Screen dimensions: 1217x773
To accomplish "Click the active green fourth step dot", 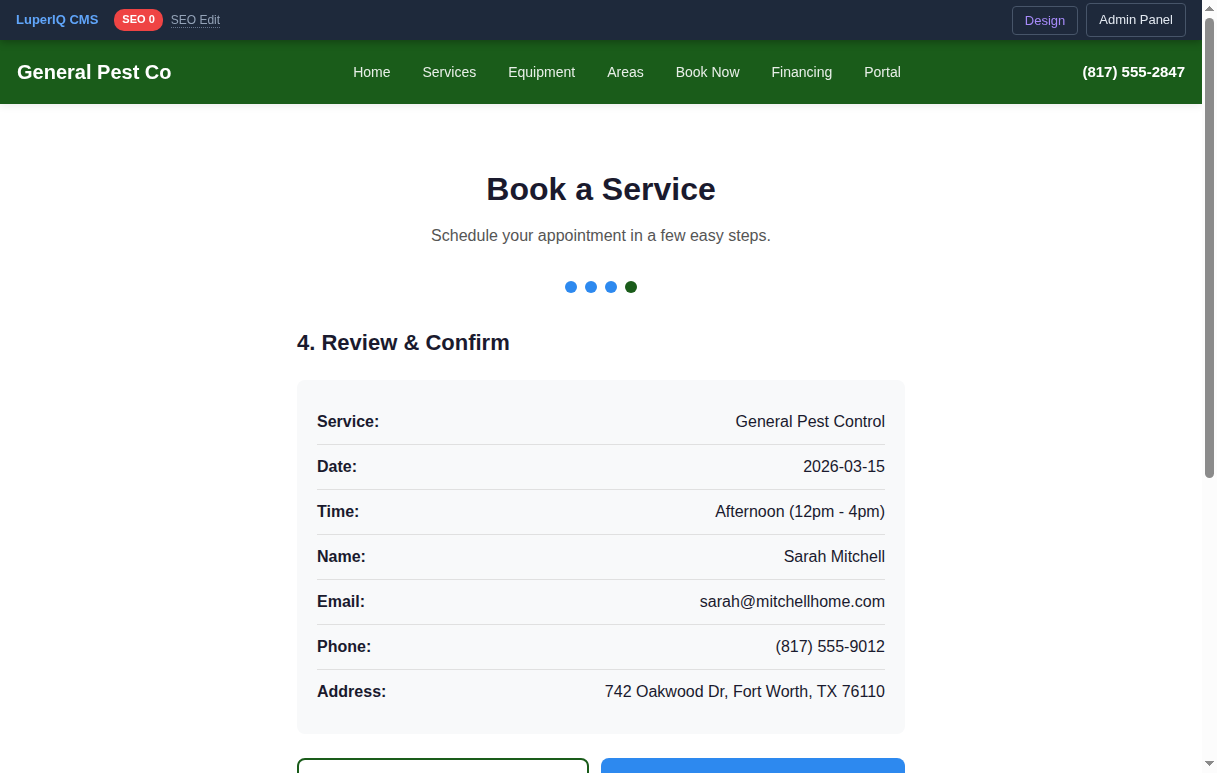I will (631, 286).
